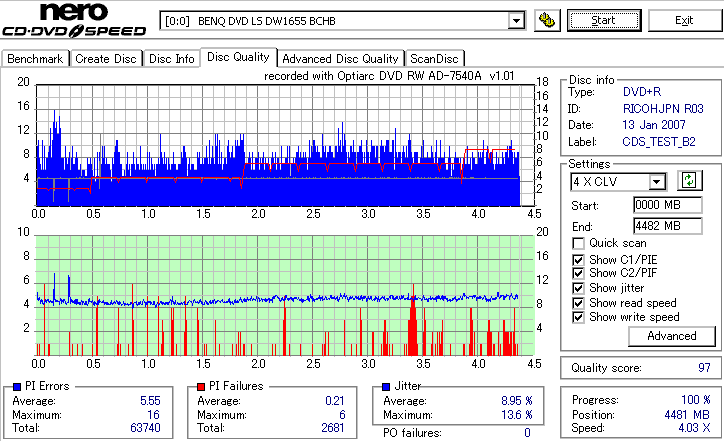
Task: Click the Speed 4.03 X value
Action: pos(694,428)
